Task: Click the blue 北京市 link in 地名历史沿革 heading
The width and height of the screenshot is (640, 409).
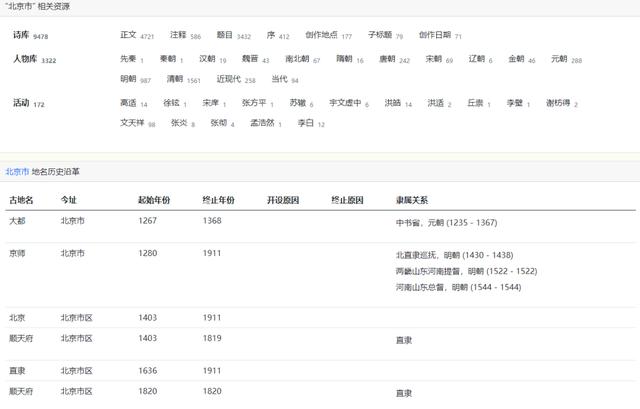Action: click(x=17, y=171)
